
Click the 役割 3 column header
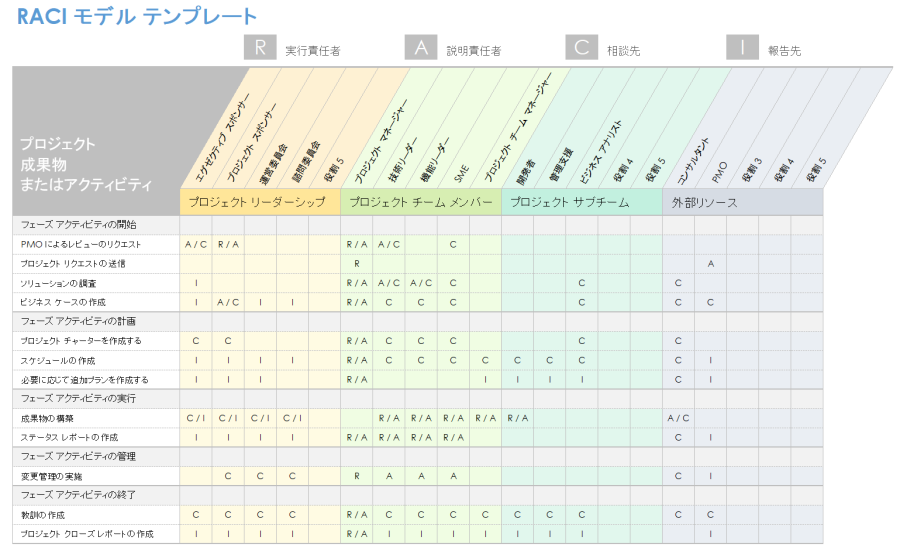[x=752, y=170]
